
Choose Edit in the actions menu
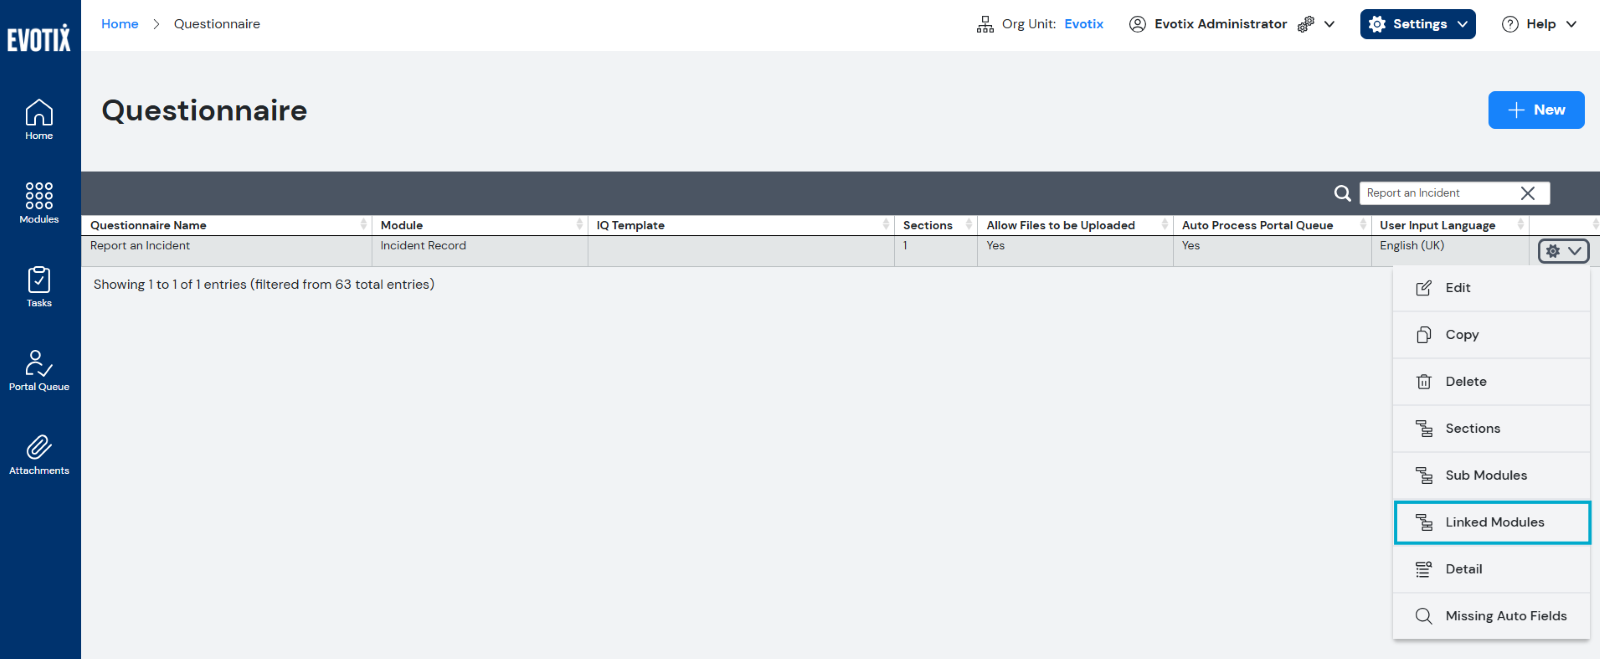pos(1457,288)
